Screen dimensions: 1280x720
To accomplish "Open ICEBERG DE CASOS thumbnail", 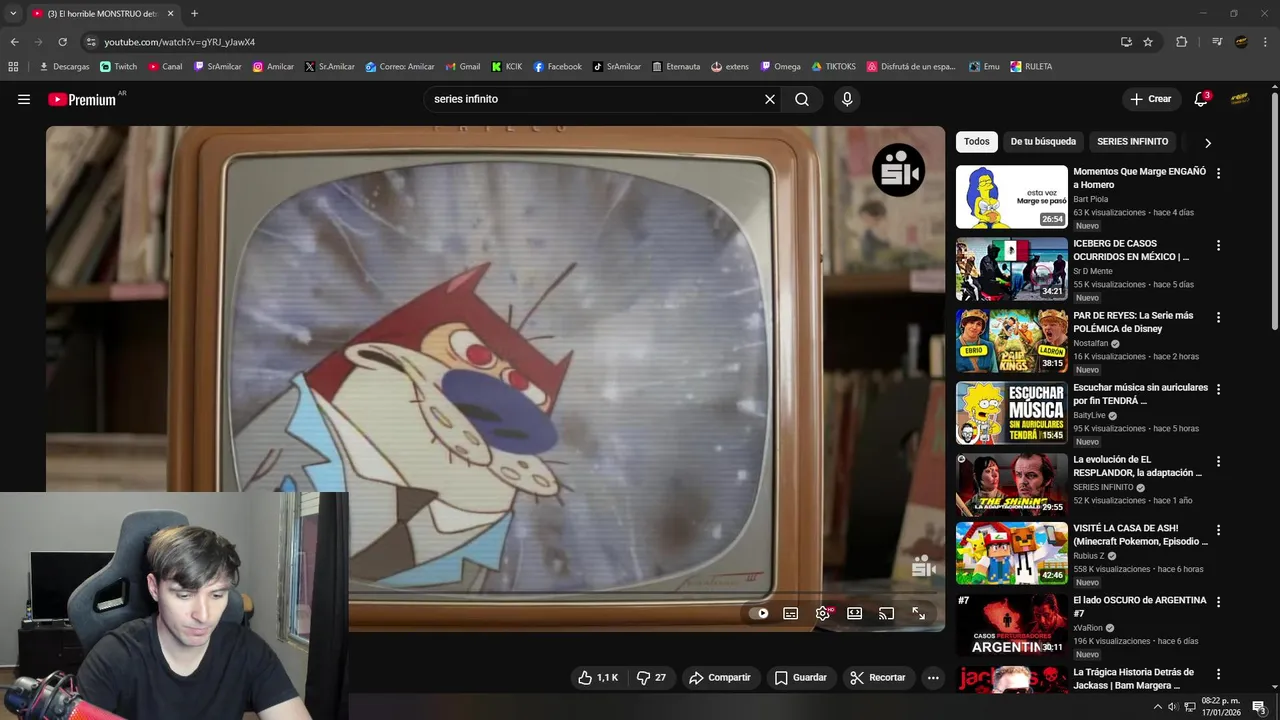I will point(1012,269).
